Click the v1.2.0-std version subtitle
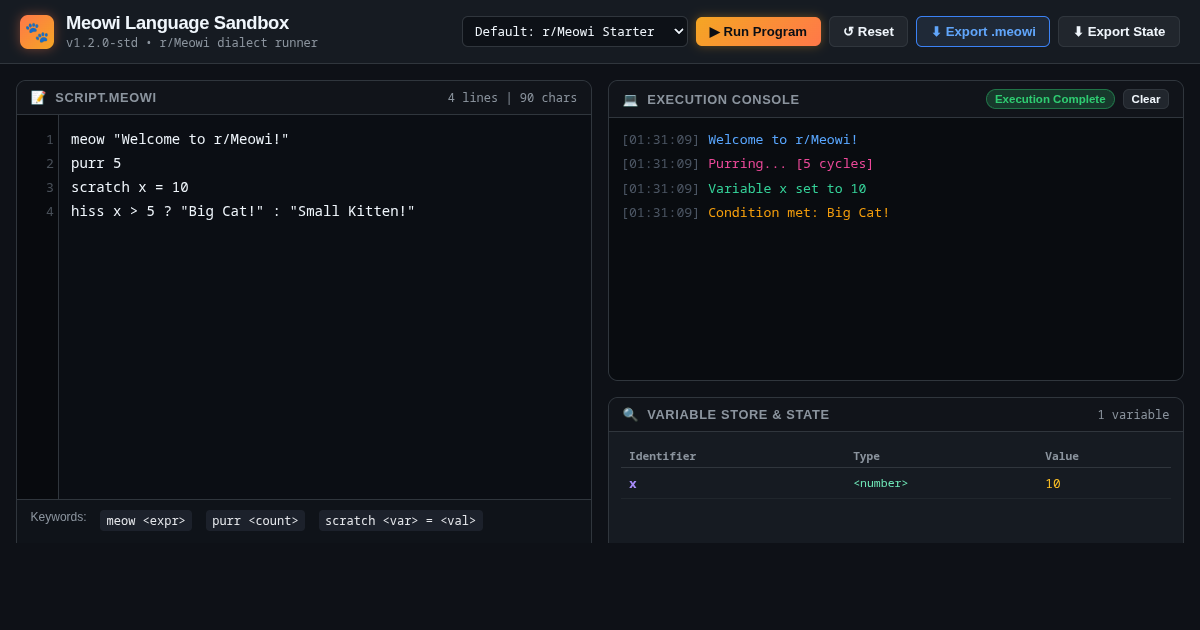The image size is (1200, 630). coord(192,43)
